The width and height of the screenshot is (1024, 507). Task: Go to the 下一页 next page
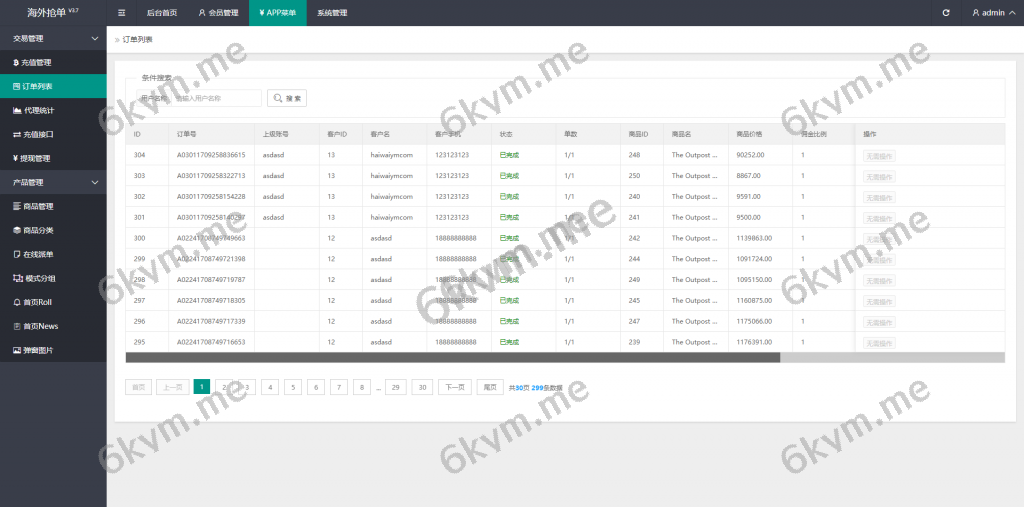[x=454, y=387]
